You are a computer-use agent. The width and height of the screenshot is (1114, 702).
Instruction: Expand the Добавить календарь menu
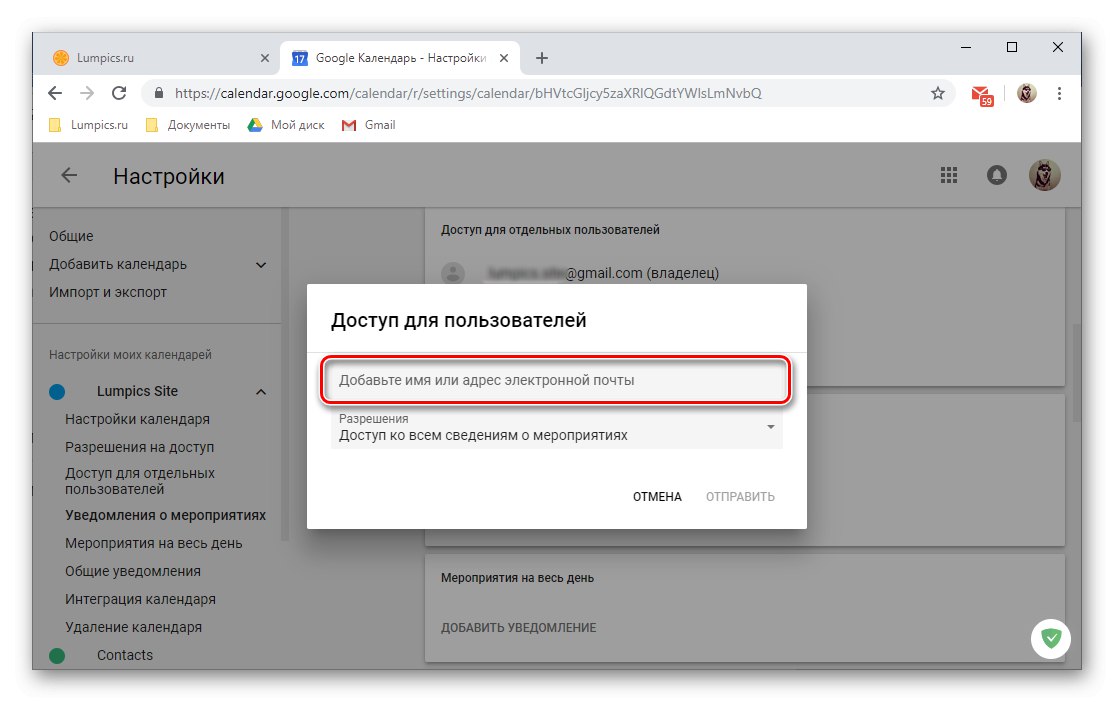point(261,264)
